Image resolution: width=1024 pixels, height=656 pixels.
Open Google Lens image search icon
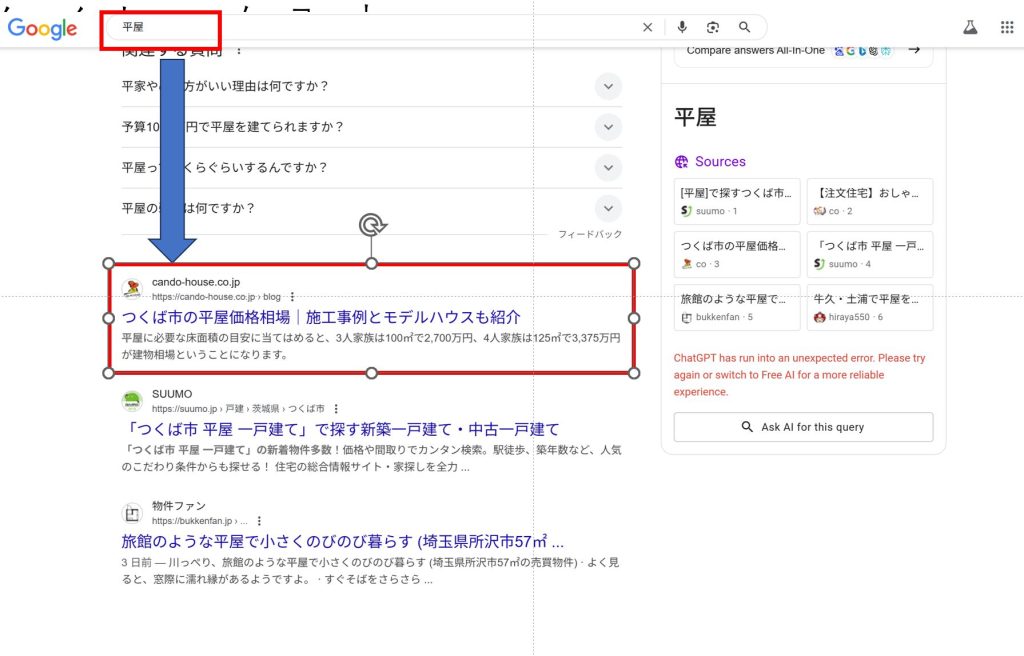point(712,27)
